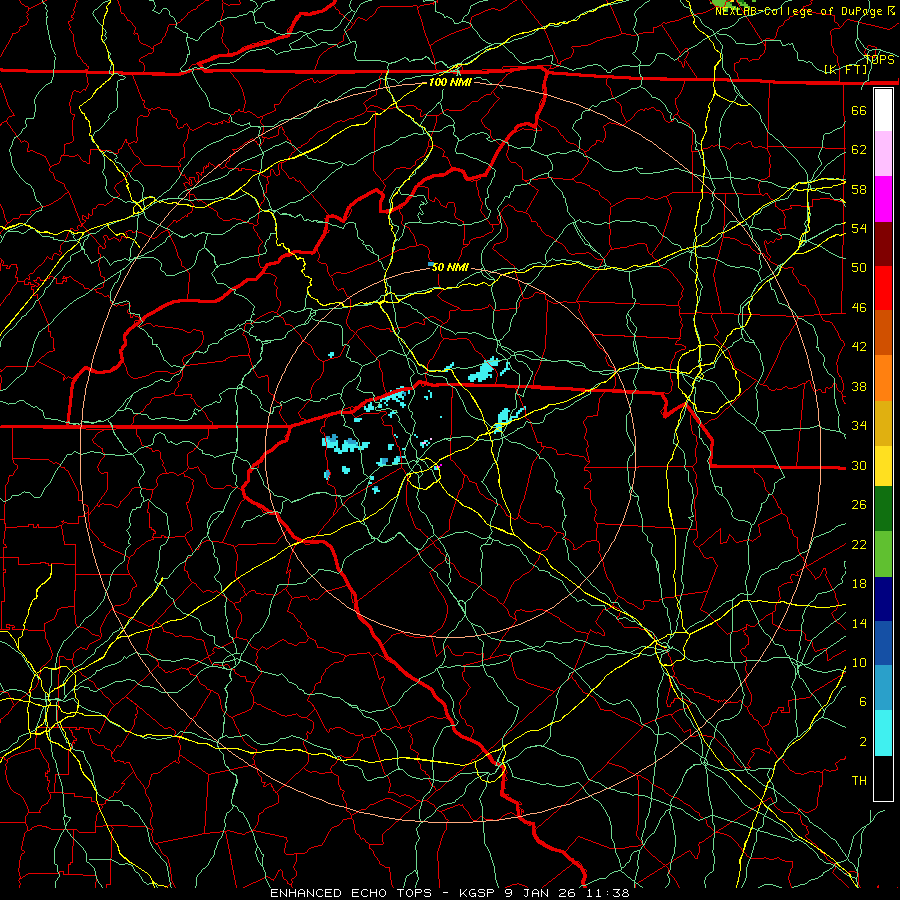Click the gold 38 color band

click(884, 422)
